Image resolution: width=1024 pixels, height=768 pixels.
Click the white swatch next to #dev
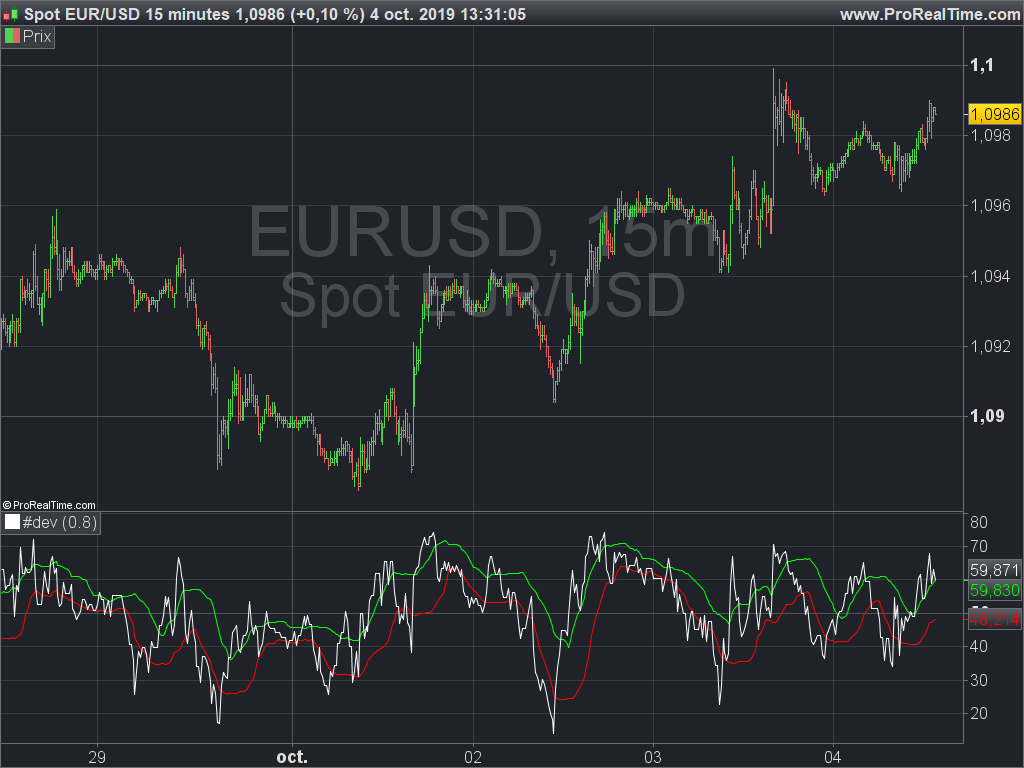click(12, 522)
